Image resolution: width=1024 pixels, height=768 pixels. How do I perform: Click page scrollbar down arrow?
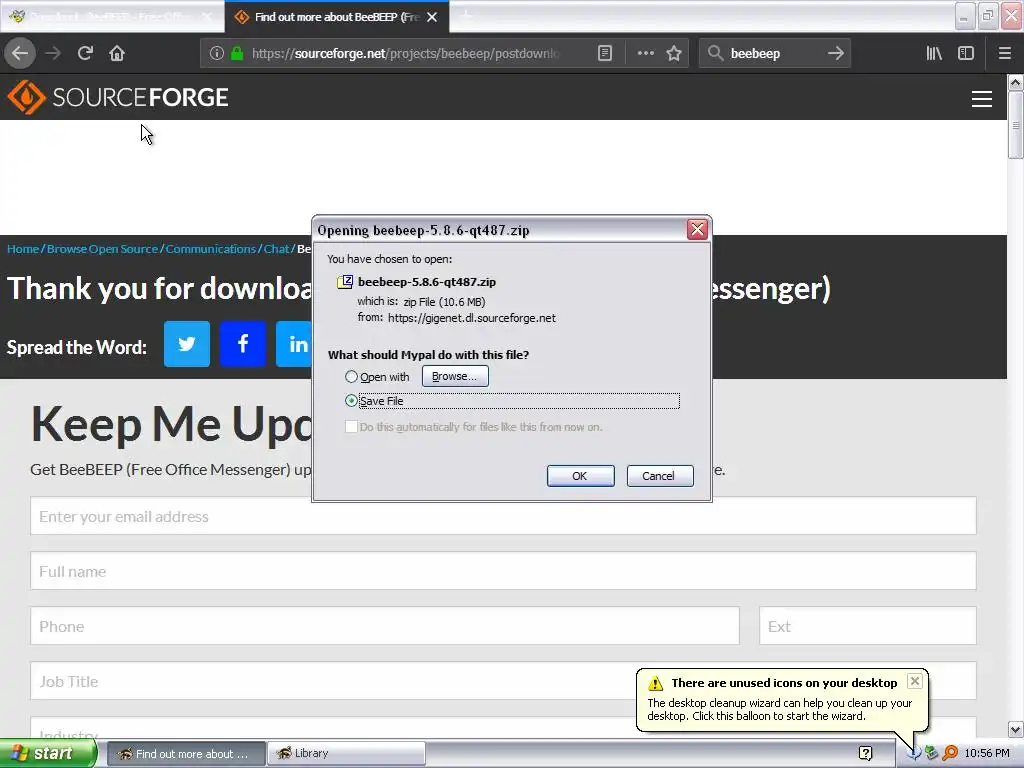(x=1015, y=729)
